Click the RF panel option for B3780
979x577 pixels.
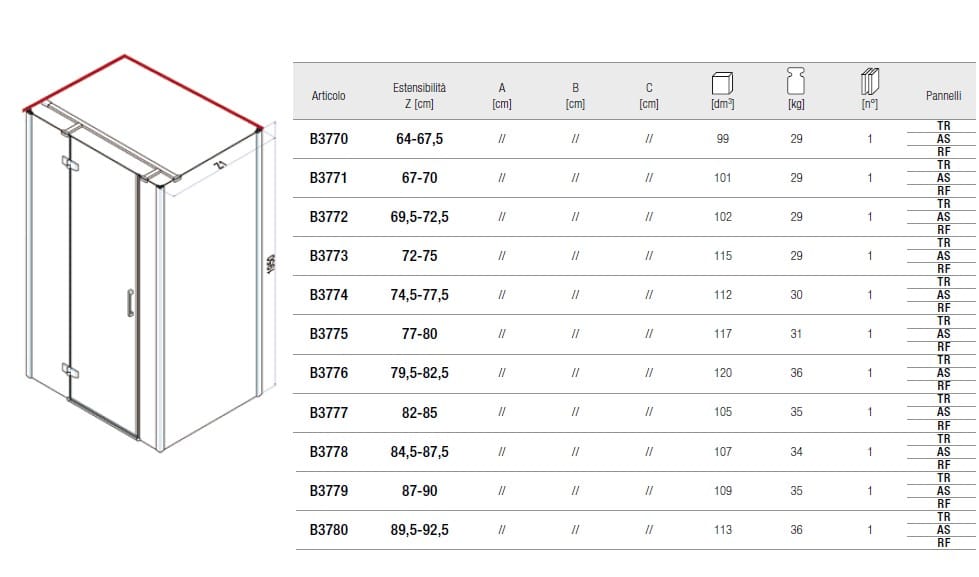pyautogui.click(x=943, y=543)
